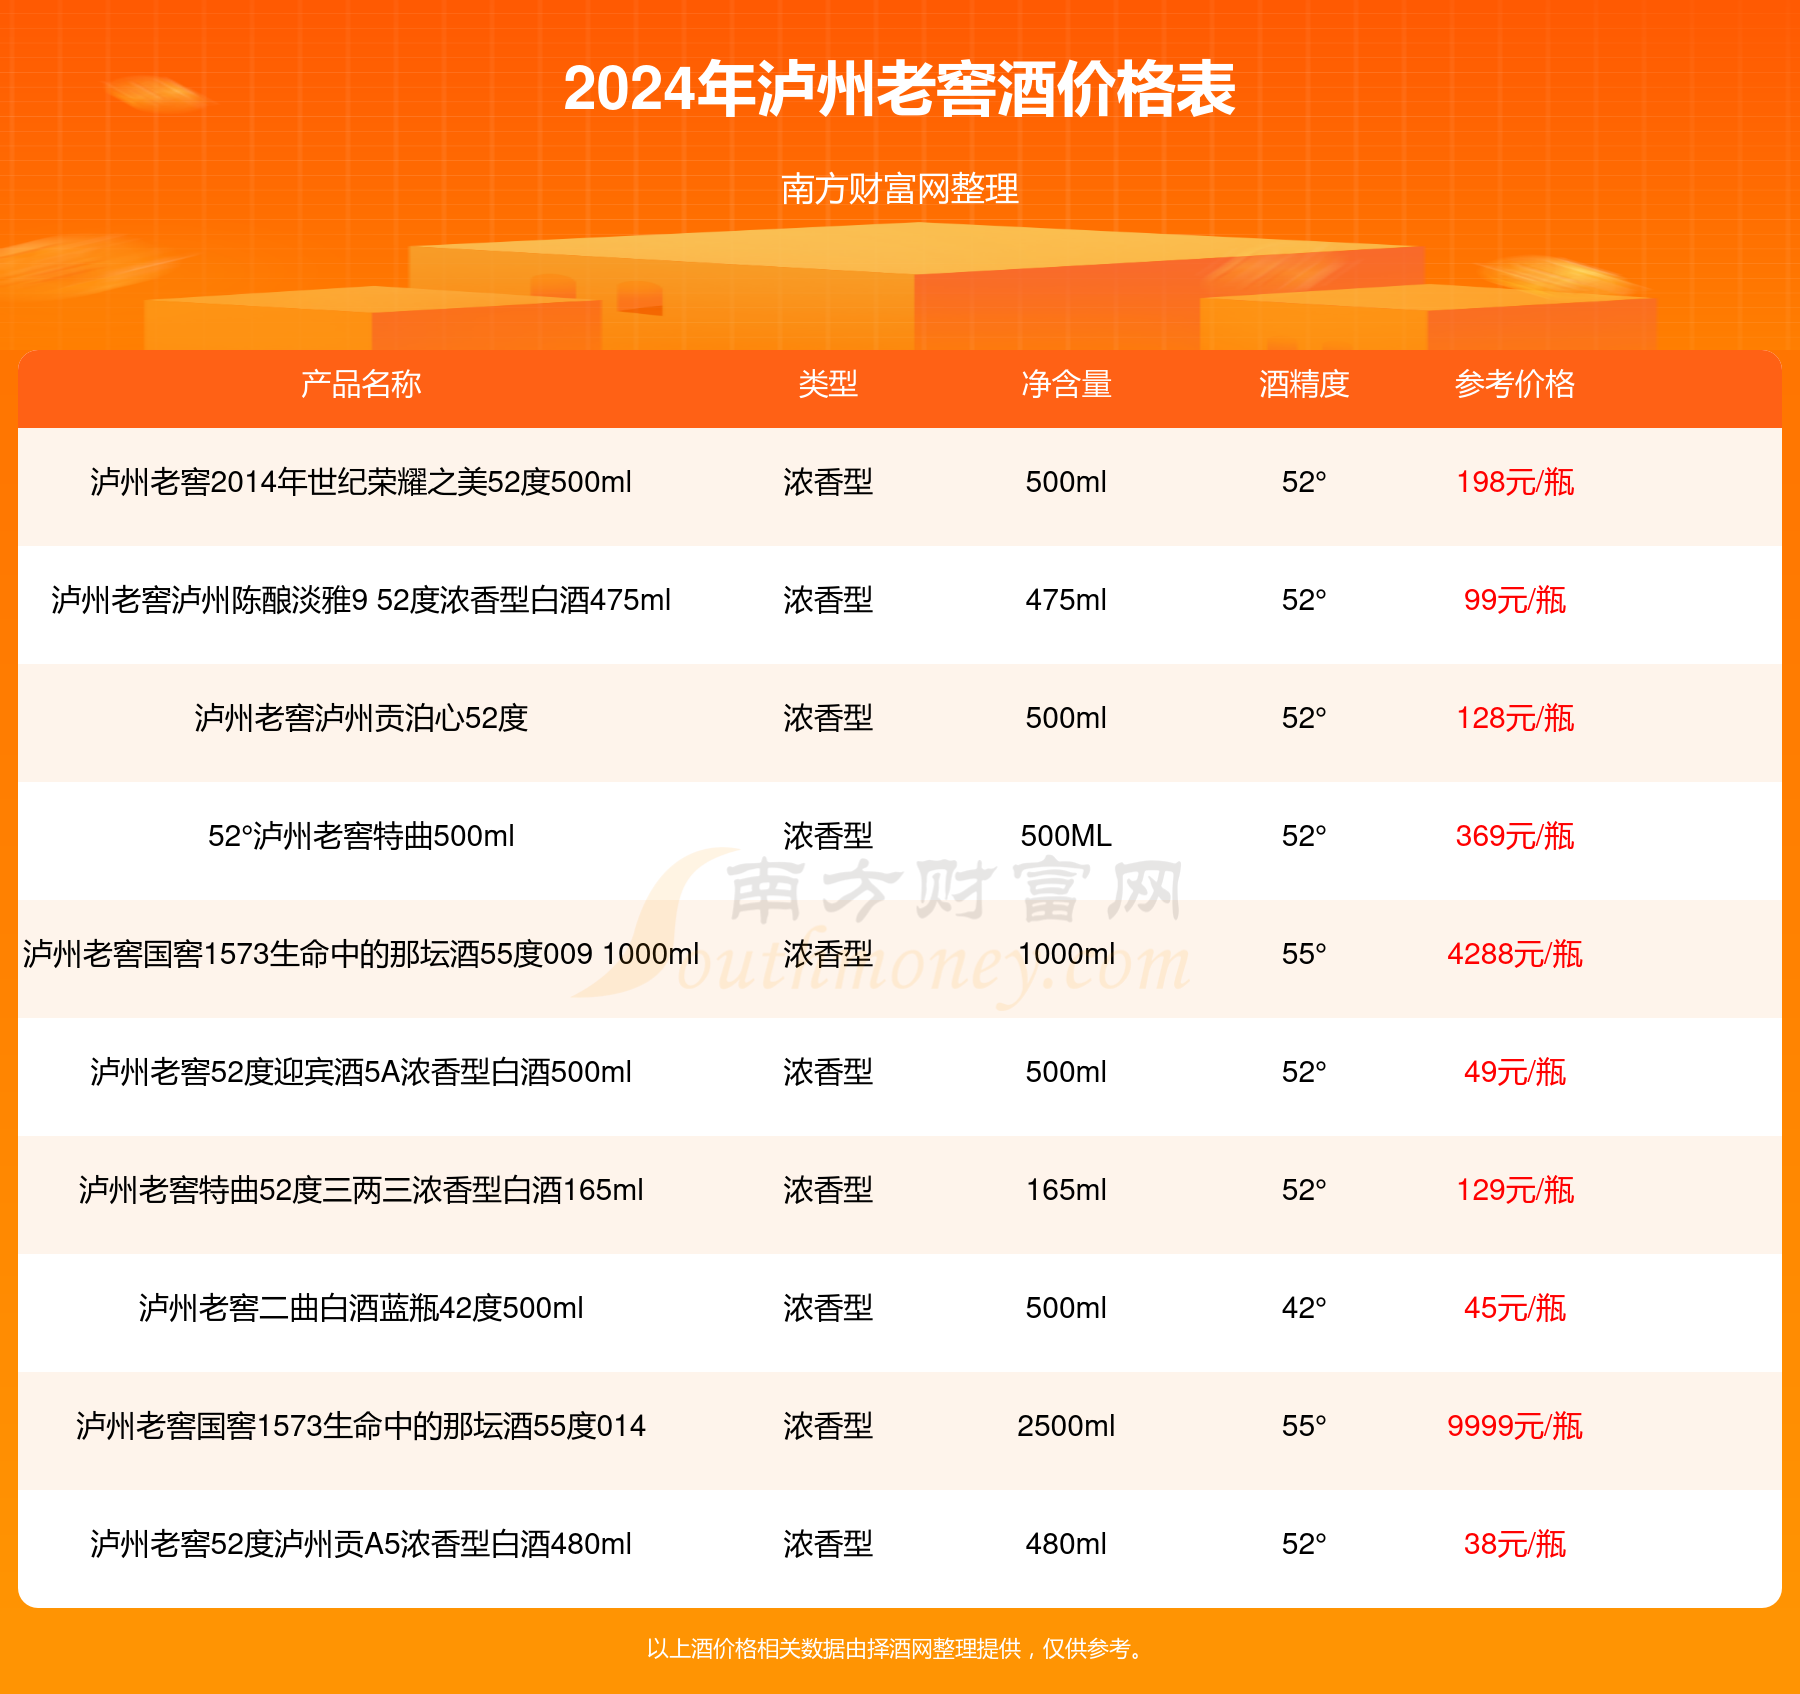Viewport: 1800px width, 1694px height.
Task: Click the net content 165ml
Action: (x=1066, y=1190)
